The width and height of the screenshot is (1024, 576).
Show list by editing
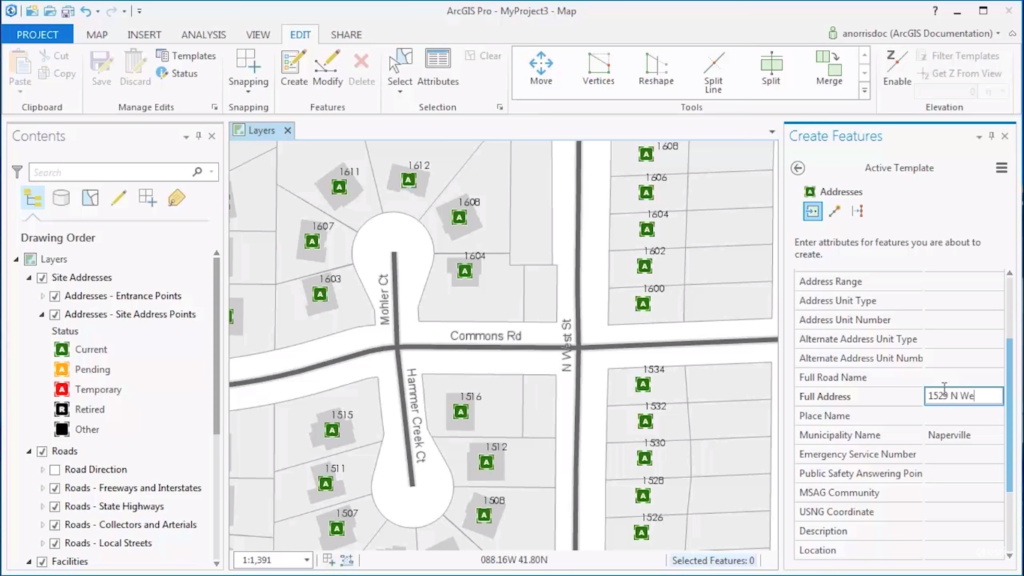[x=119, y=197]
